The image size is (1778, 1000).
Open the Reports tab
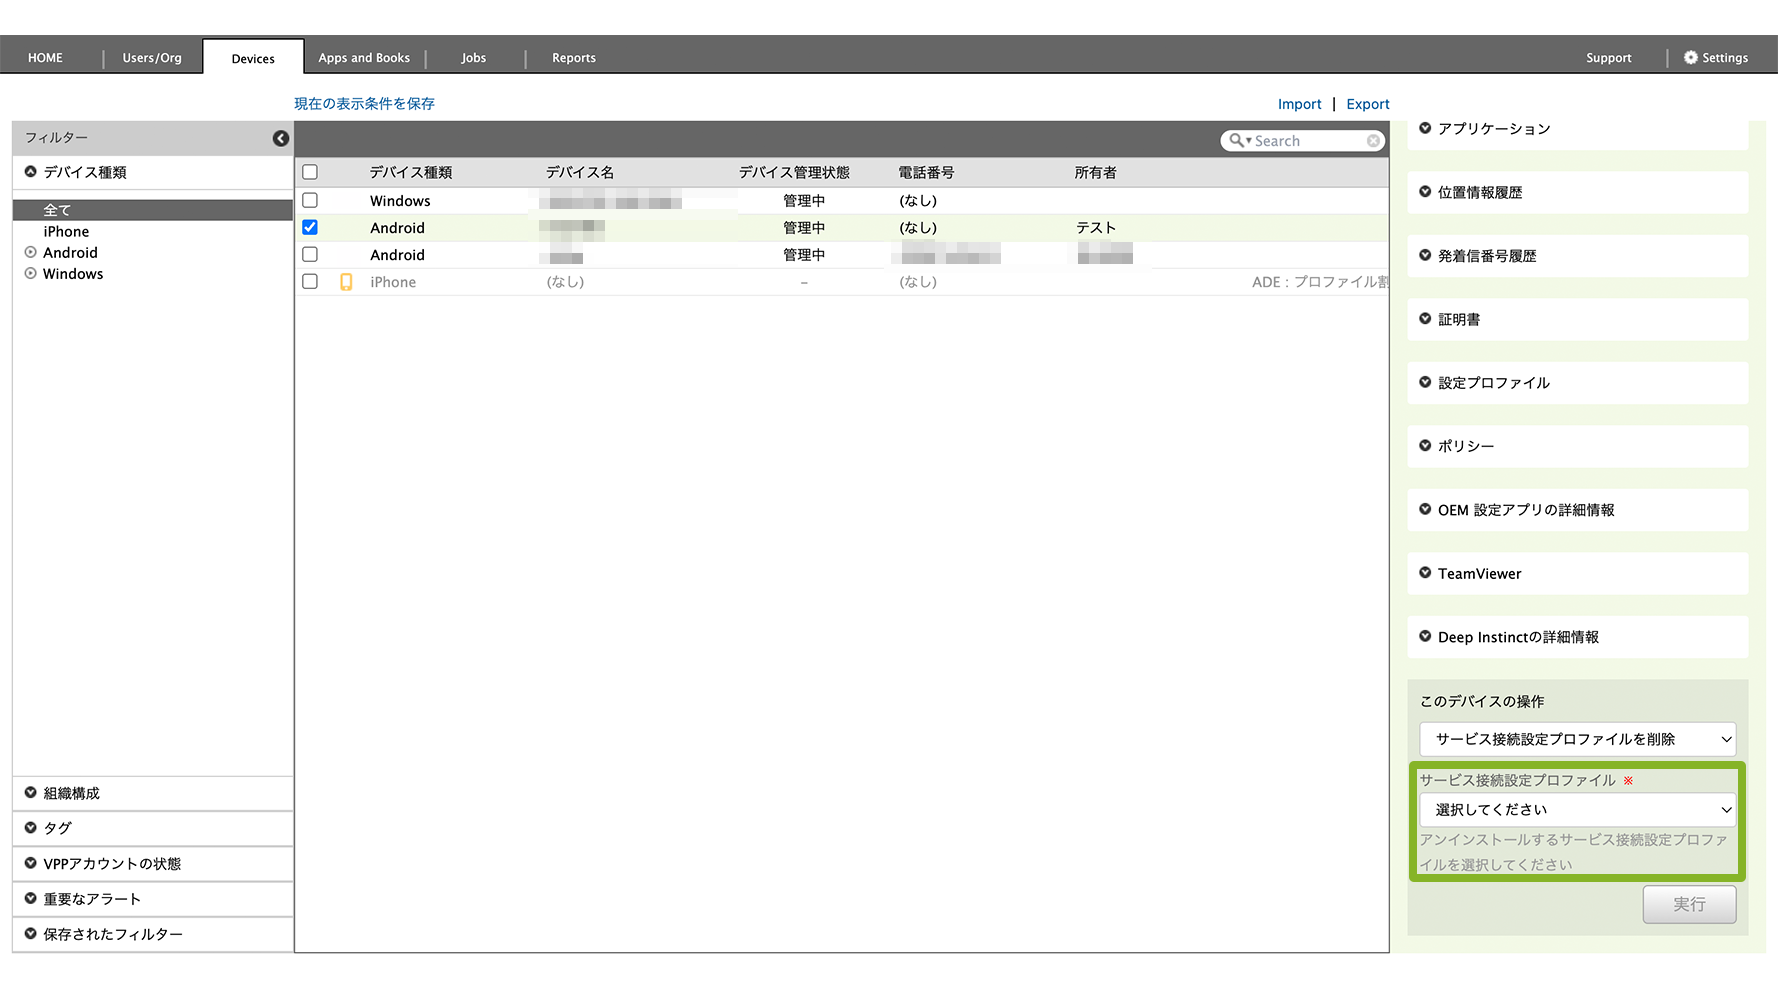coord(574,58)
